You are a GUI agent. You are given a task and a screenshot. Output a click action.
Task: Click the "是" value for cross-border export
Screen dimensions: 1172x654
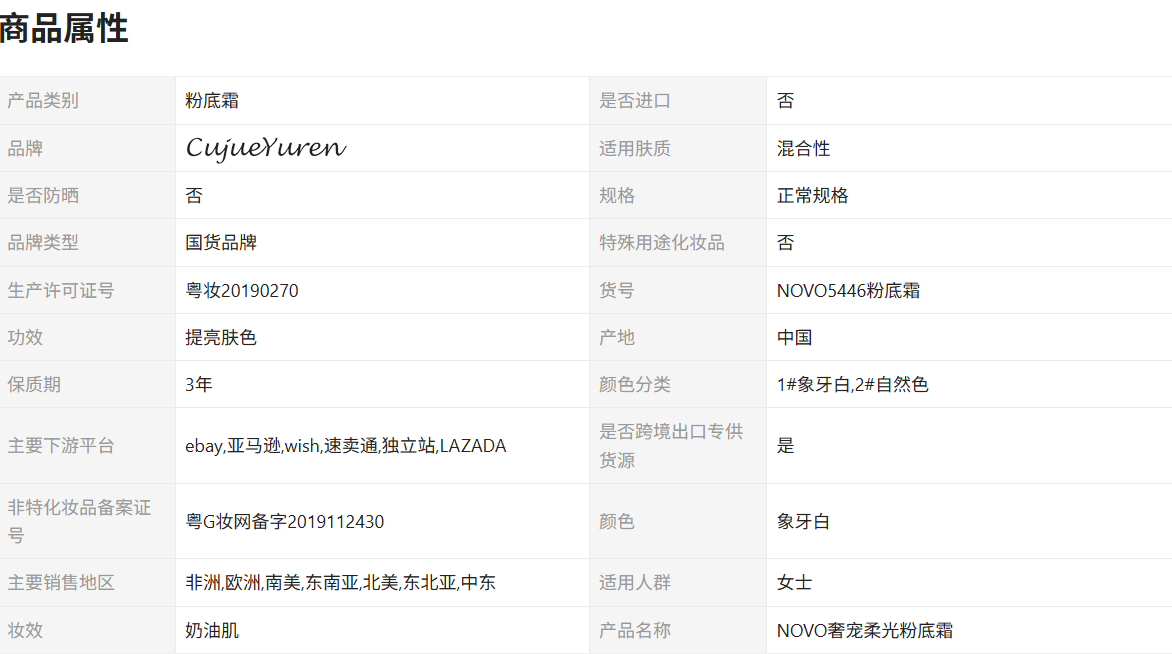click(x=786, y=446)
